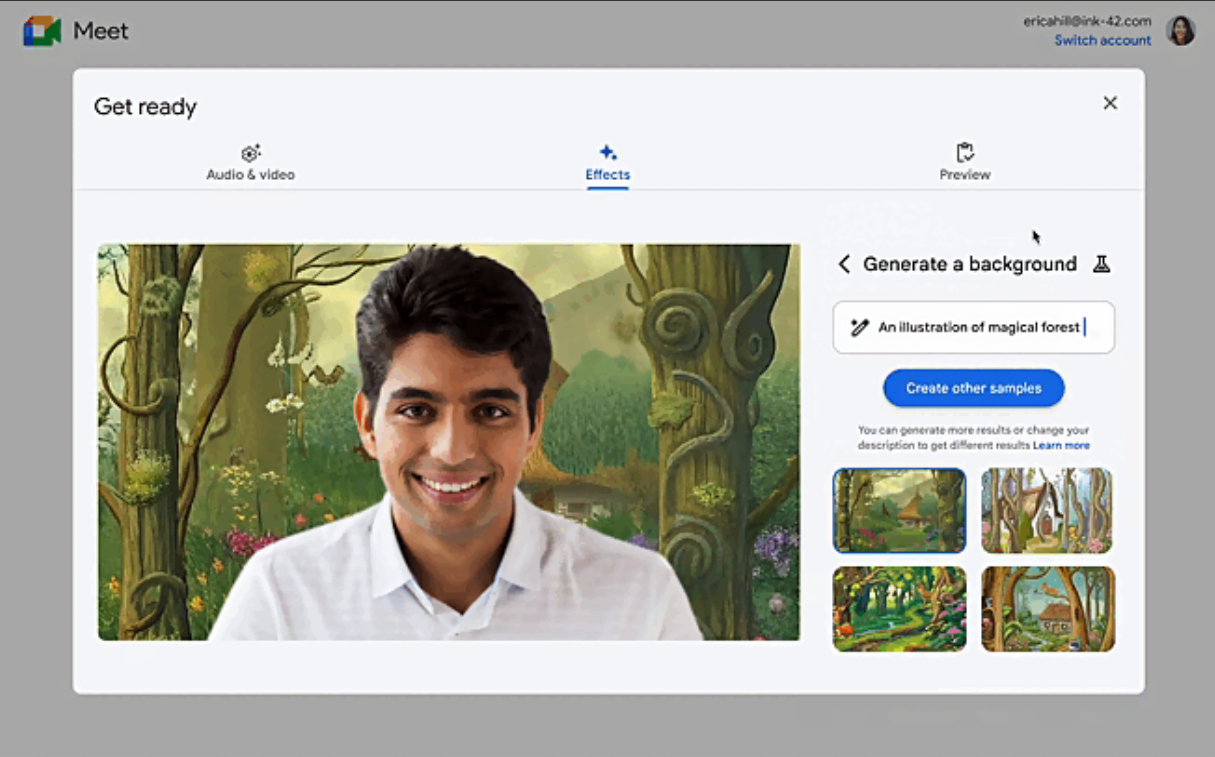
Task: Click the Switch account link
Action: [1102, 40]
